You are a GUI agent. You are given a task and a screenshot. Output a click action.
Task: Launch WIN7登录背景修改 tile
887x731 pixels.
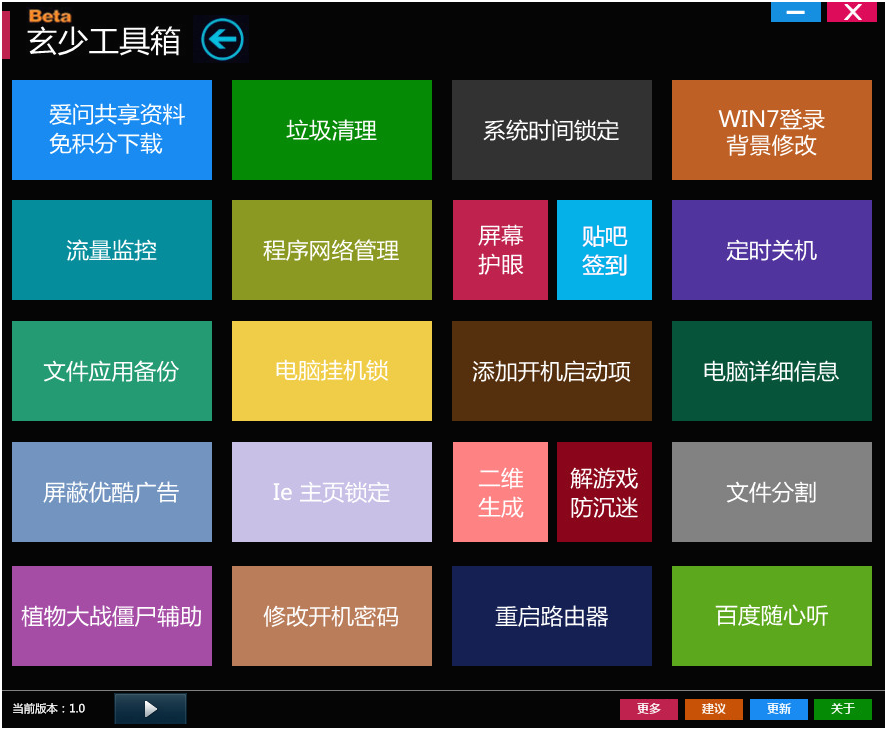click(772, 130)
